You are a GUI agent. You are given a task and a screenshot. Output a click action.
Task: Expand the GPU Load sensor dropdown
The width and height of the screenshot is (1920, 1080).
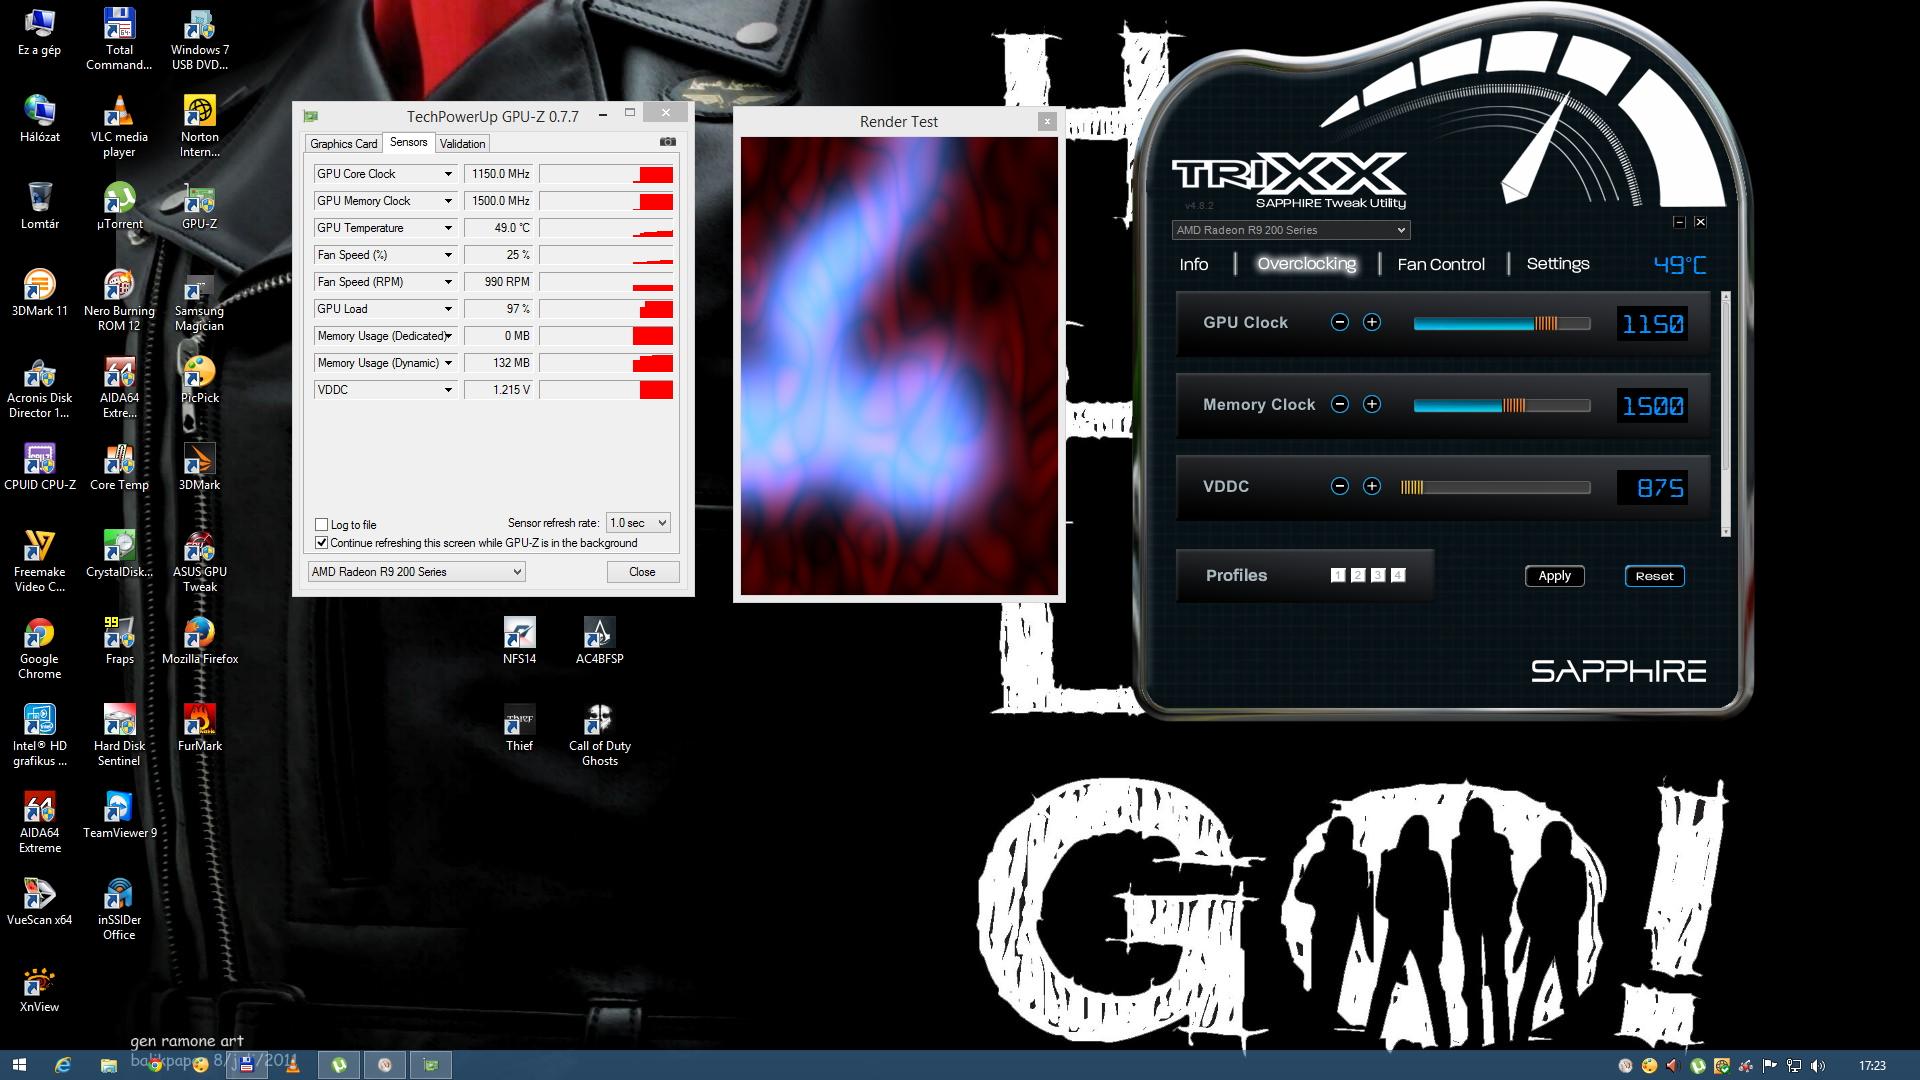point(448,309)
